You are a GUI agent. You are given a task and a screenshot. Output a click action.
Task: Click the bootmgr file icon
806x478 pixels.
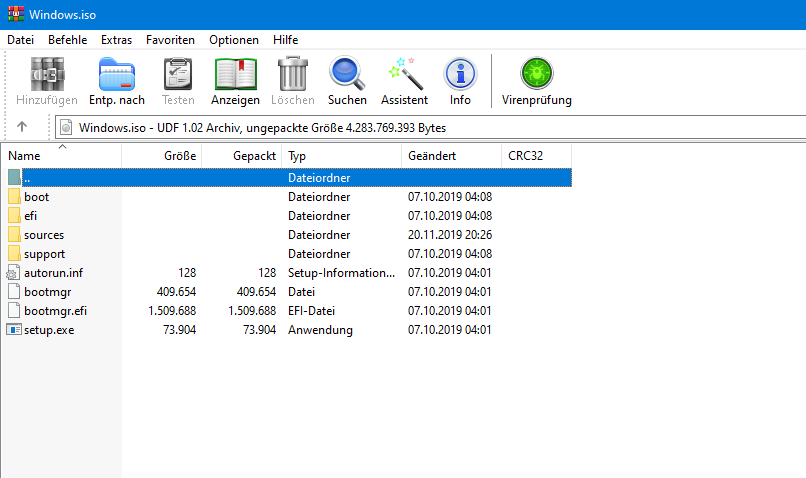click(x=14, y=291)
